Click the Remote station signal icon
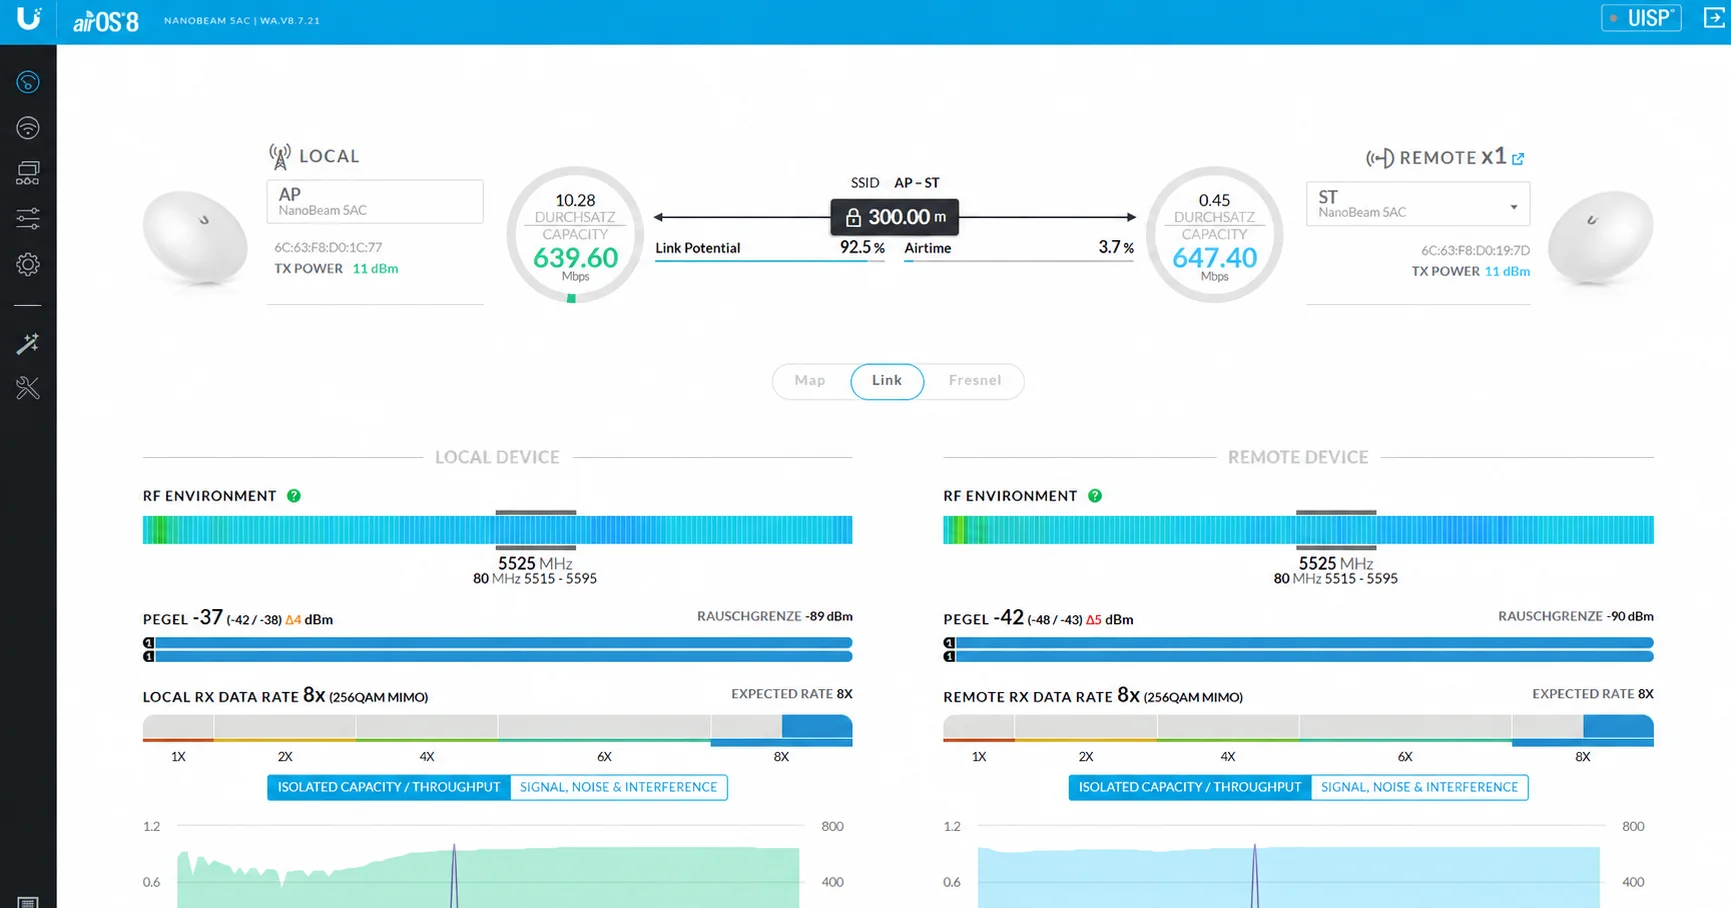This screenshot has height=908, width=1731. point(1380,158)
